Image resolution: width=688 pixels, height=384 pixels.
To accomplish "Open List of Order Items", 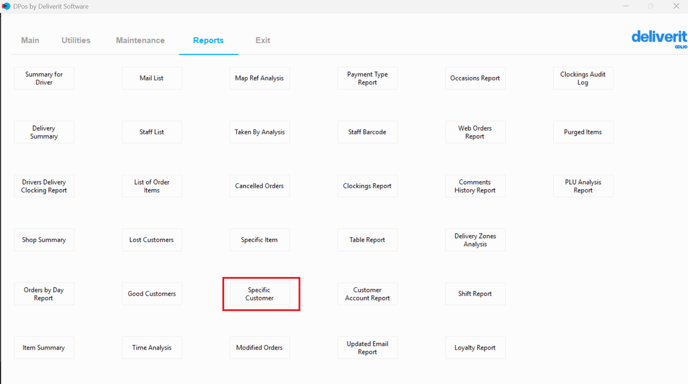I will 152,186.
